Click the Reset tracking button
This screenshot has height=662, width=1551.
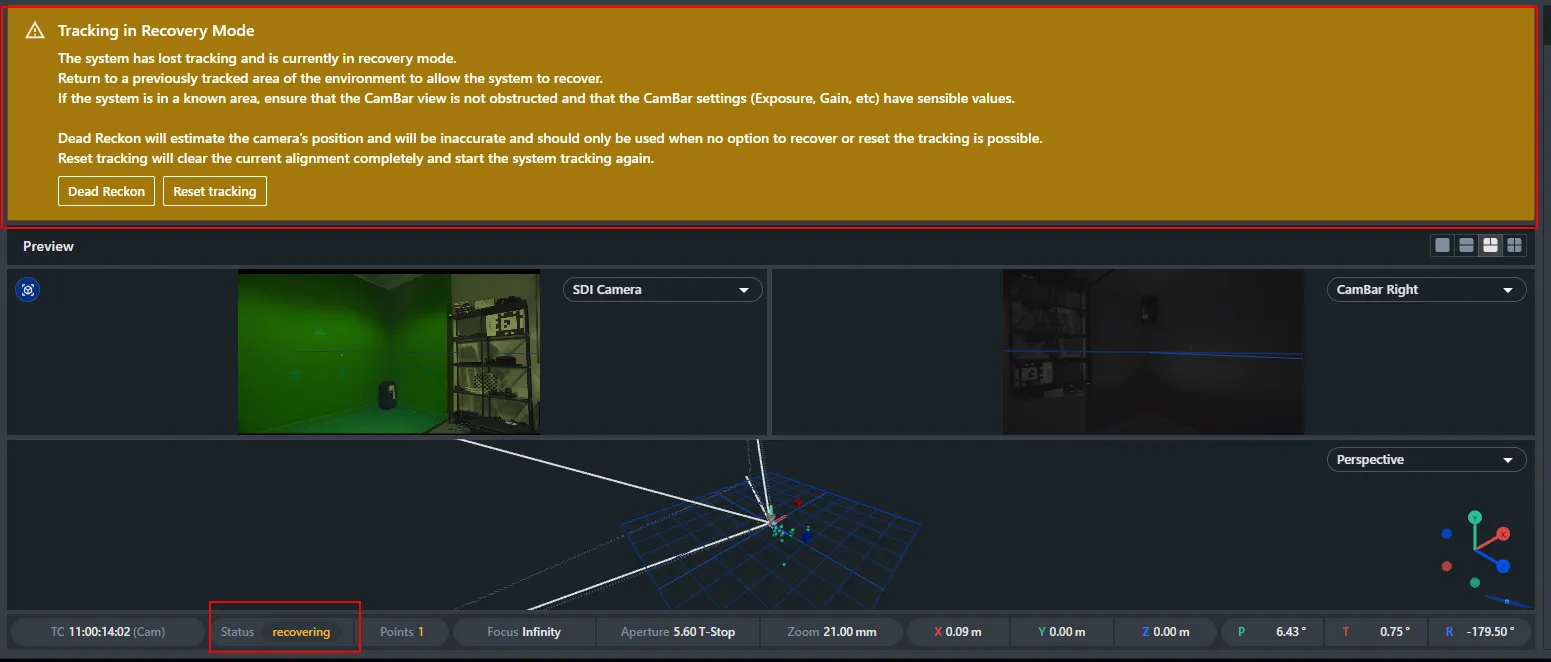pos(215,191)
